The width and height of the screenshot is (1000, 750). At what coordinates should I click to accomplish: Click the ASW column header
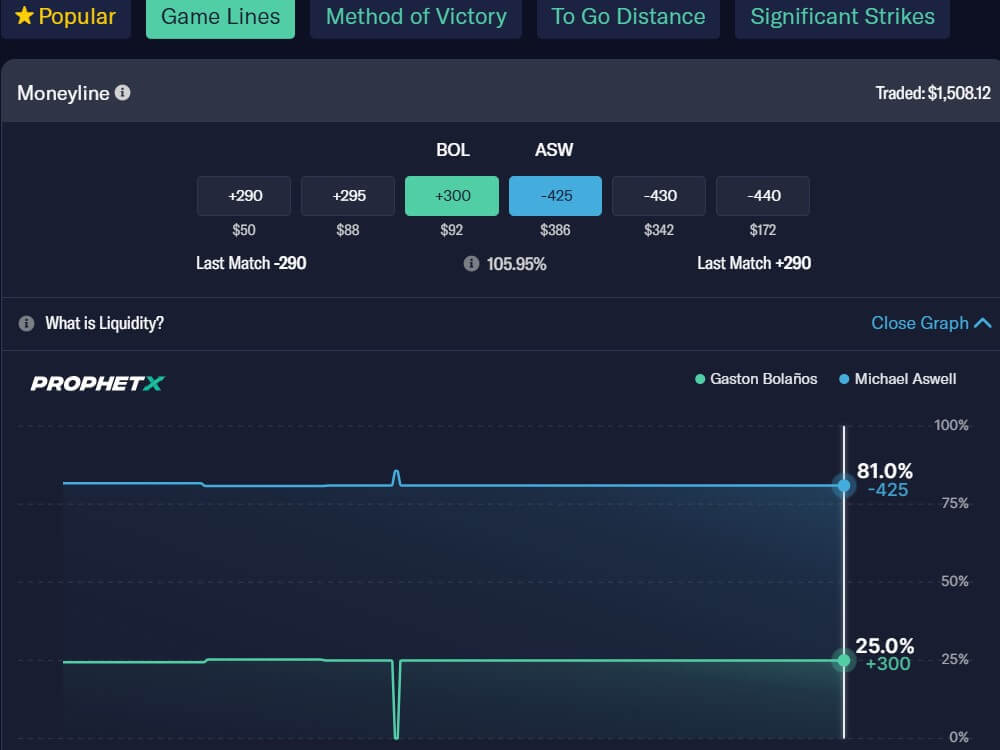[x=554, y=150]
